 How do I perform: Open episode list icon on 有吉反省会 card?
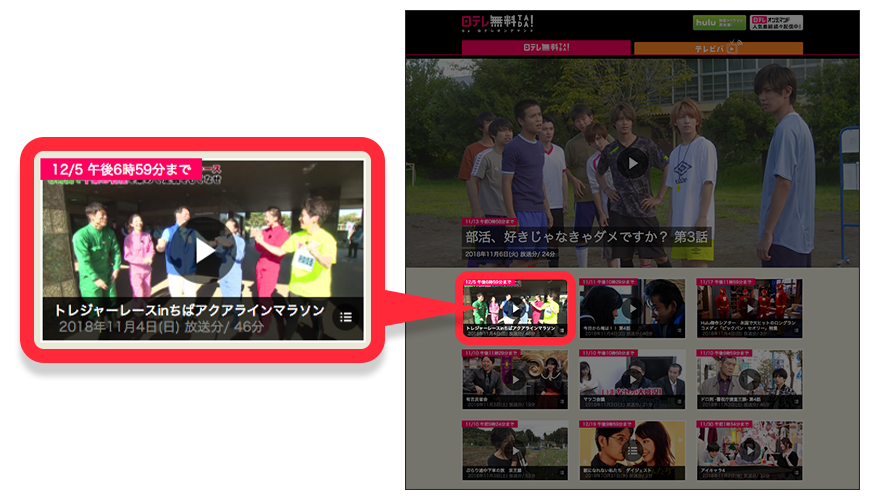click(x=561, y=402)
